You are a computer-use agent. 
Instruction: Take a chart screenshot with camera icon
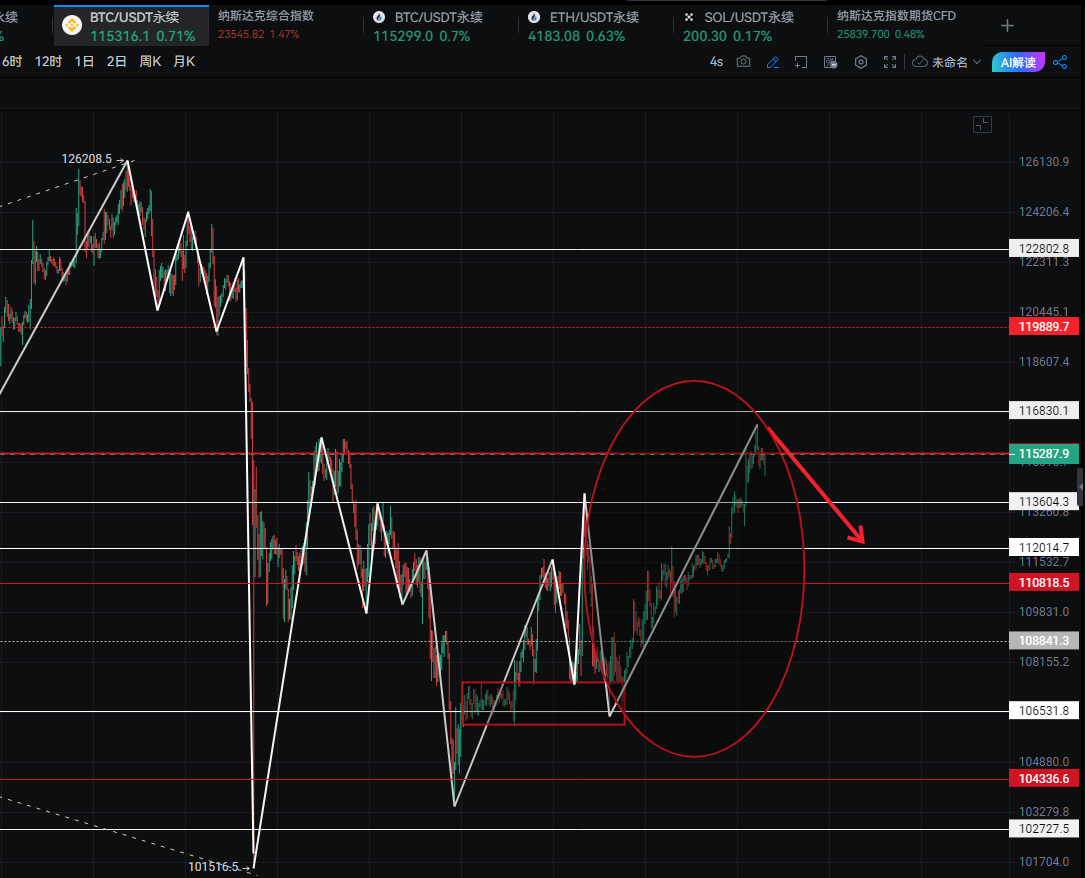[743, 62]
